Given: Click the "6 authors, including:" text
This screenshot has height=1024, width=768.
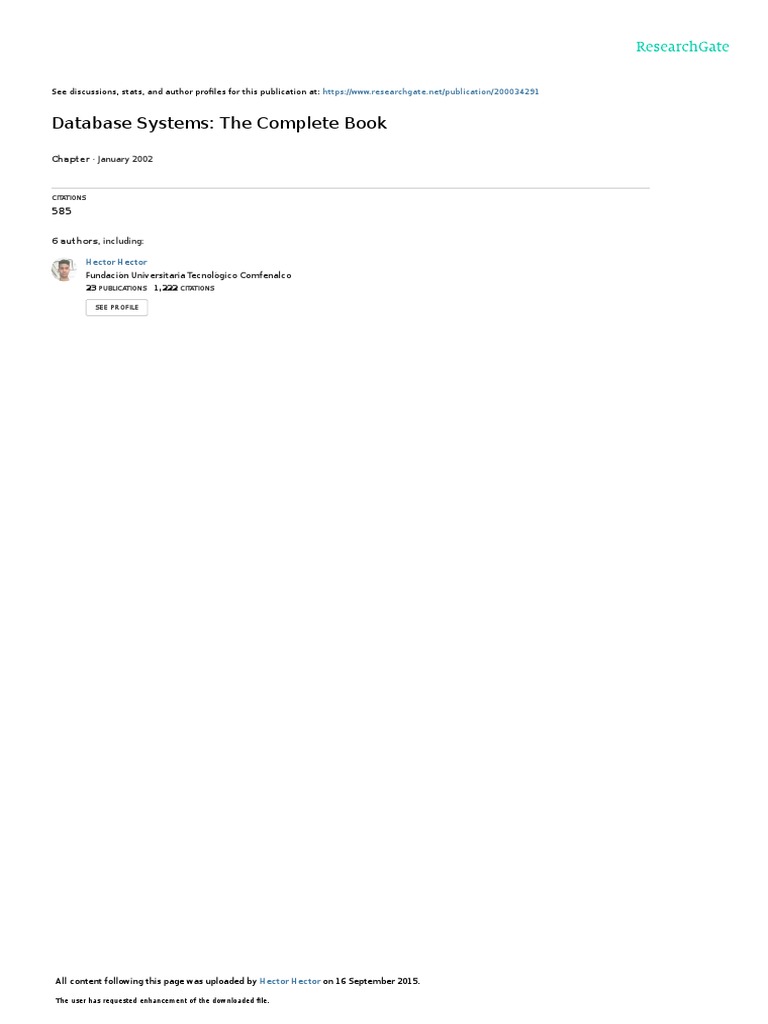Looking at the screenshot, I should (x=98, y=241).
